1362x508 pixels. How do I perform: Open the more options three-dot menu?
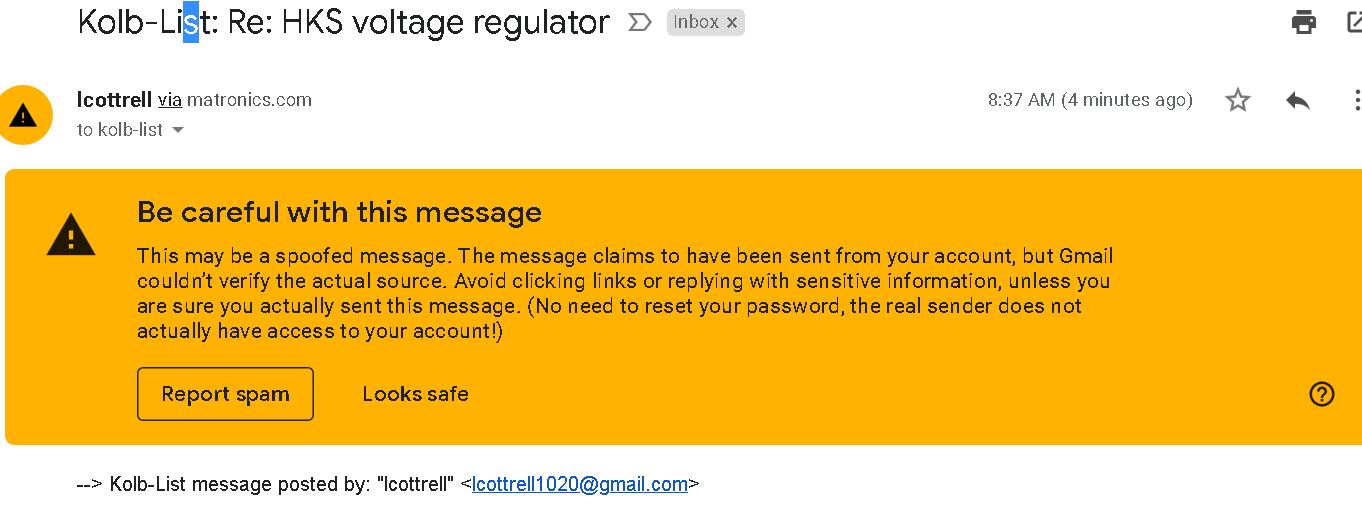(1356, 100)
